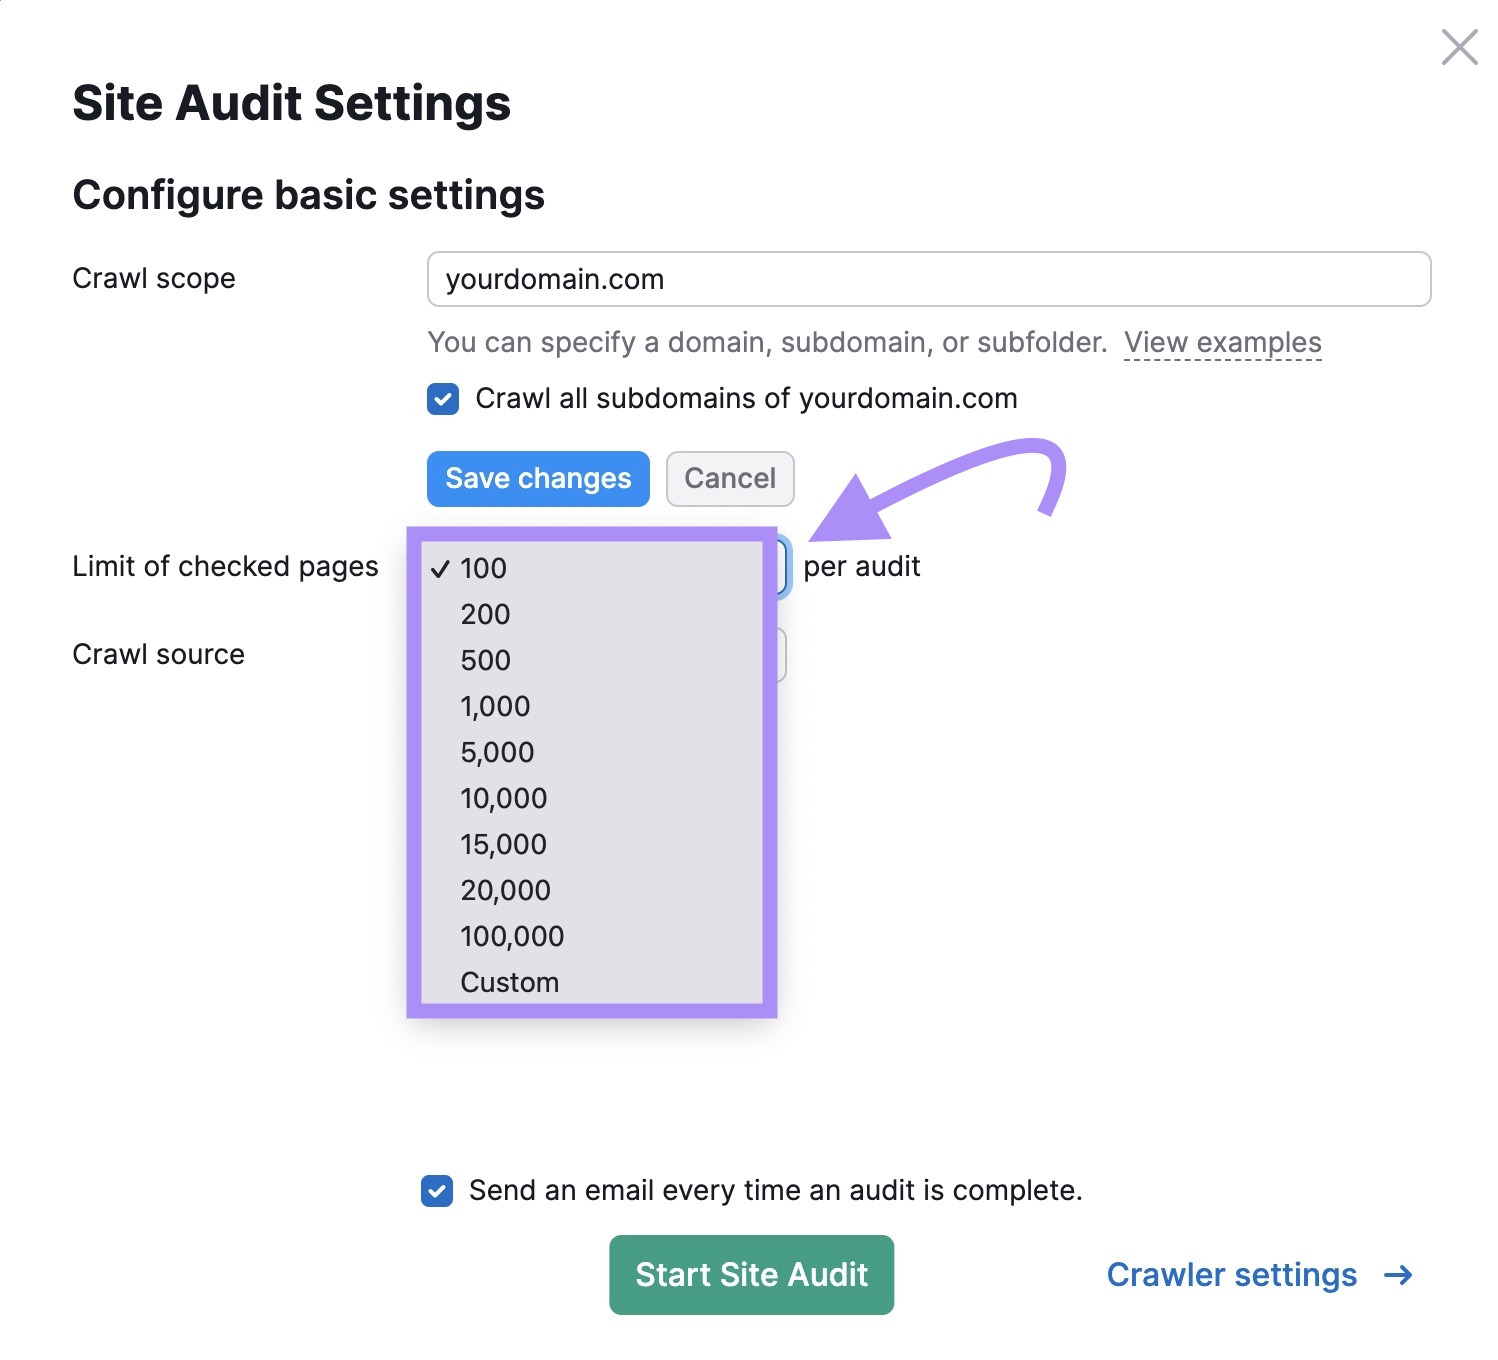Click the Crawl scope domain input field
The width and height of the screenshot is (1498, 1360).
[x=928, y=279]
